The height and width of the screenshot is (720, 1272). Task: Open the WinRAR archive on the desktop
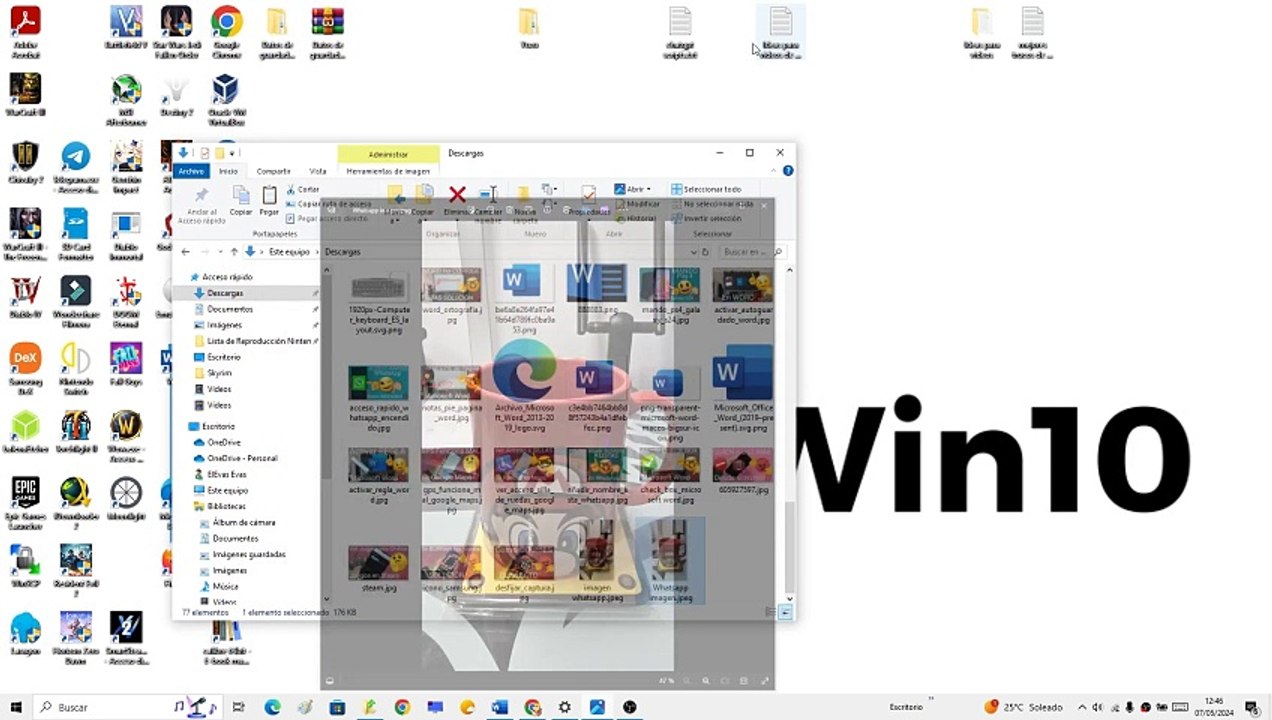click(x=327, y=32)
